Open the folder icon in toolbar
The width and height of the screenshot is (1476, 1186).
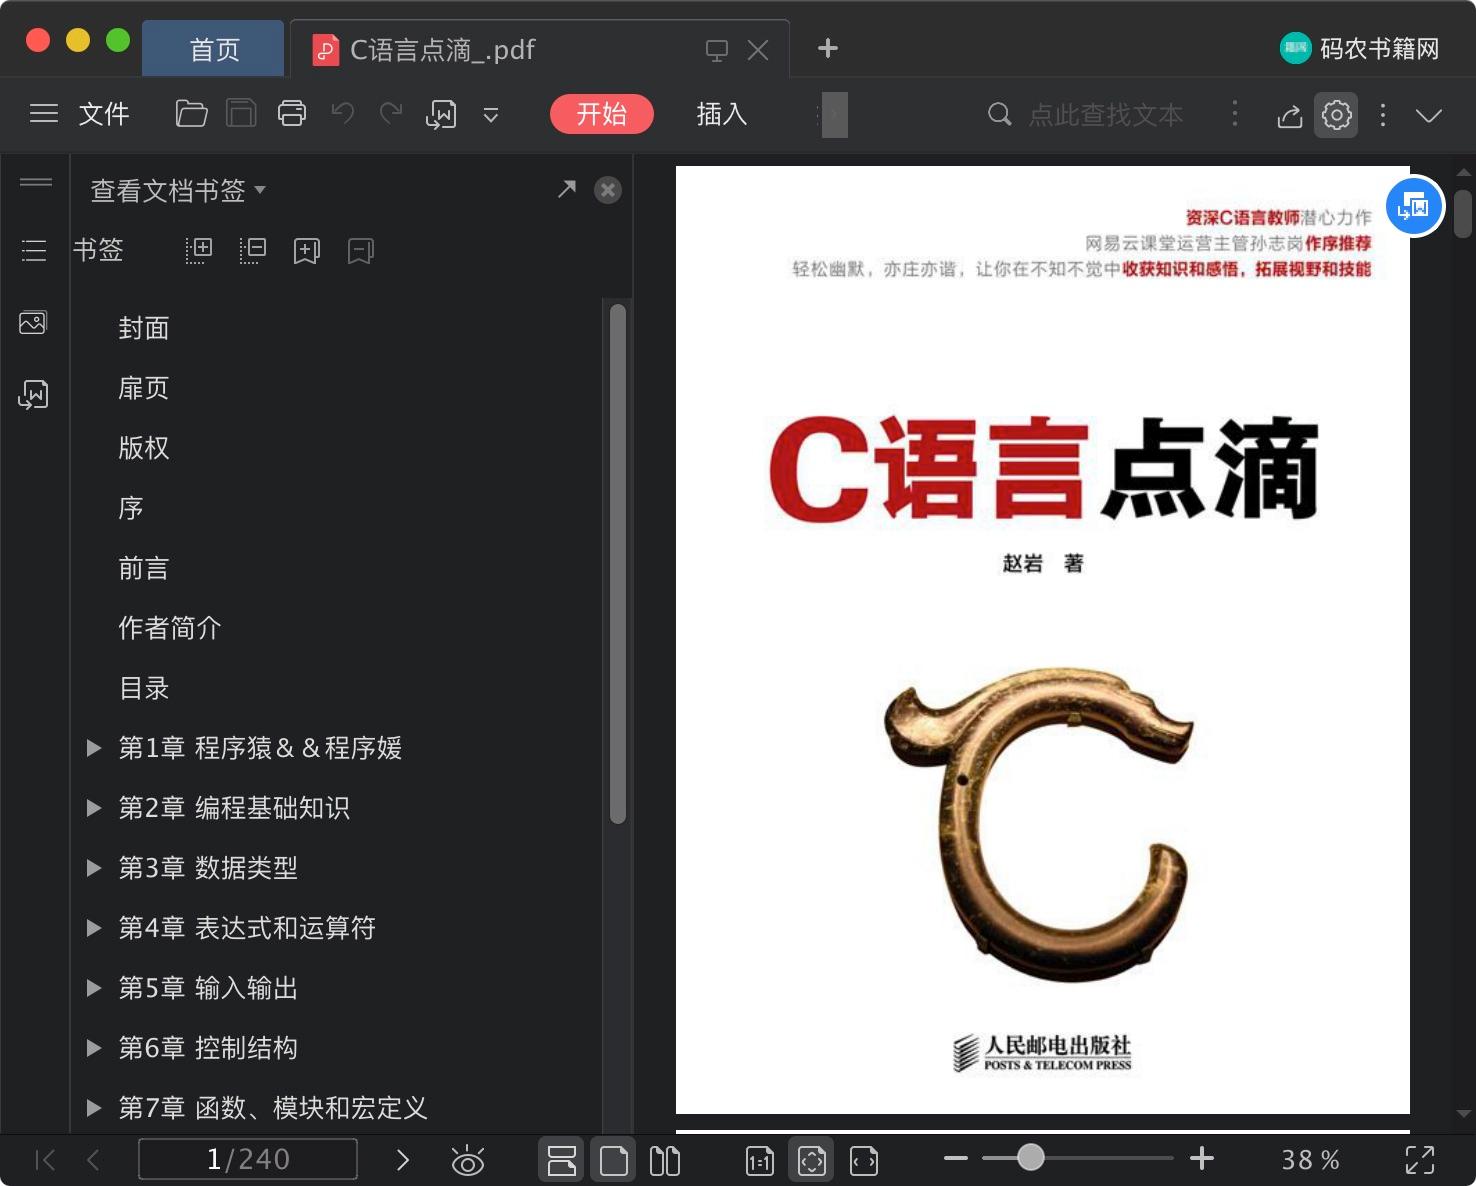[x=191, y=114]
